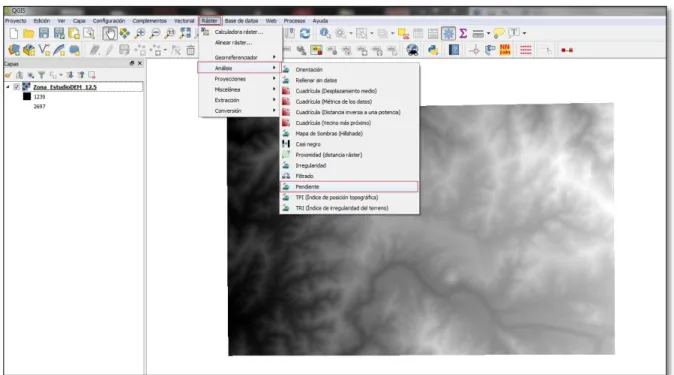The height and width of the screenshot is (375, 674).
Task: Create a new project with the blank page icon
Action: 14,33
